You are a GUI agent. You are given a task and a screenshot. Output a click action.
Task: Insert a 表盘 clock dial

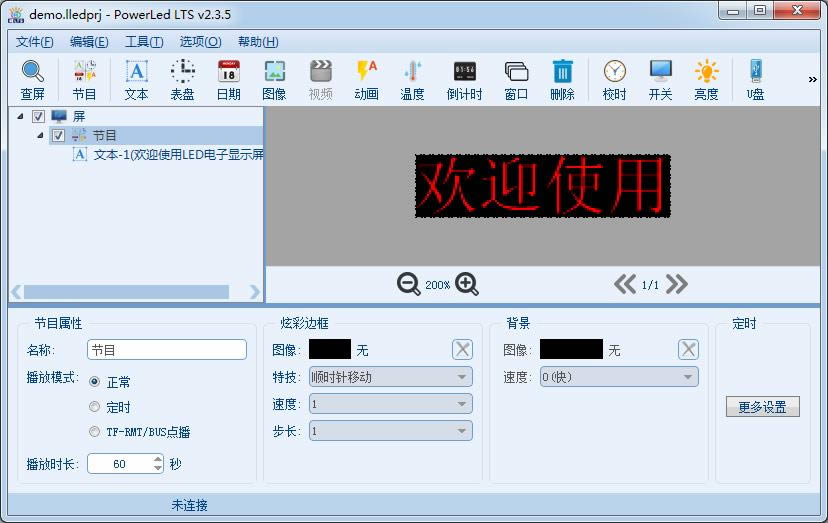pos(182,80)
